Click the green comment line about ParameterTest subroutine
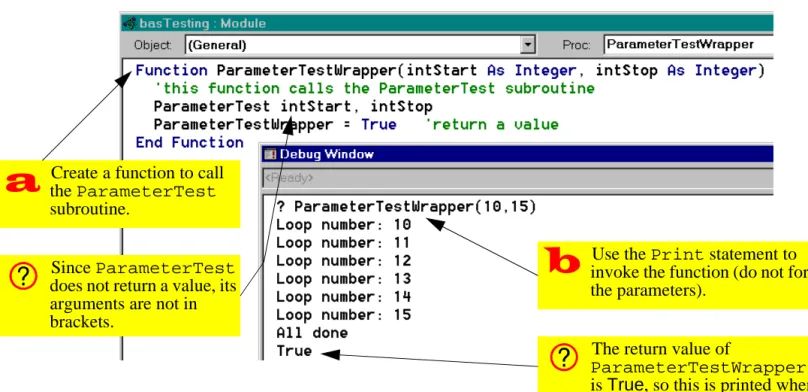 [374, 89]
